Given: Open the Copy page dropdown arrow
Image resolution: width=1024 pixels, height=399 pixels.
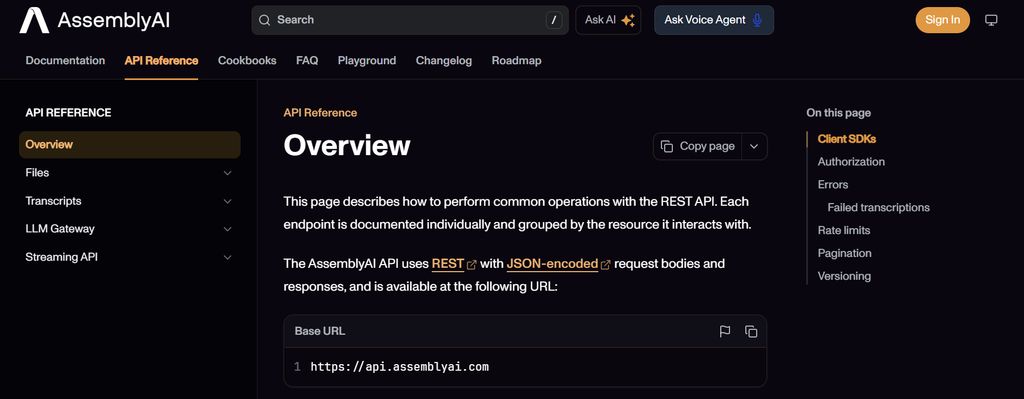Looking at the screenshot, I should pos(754,146).
